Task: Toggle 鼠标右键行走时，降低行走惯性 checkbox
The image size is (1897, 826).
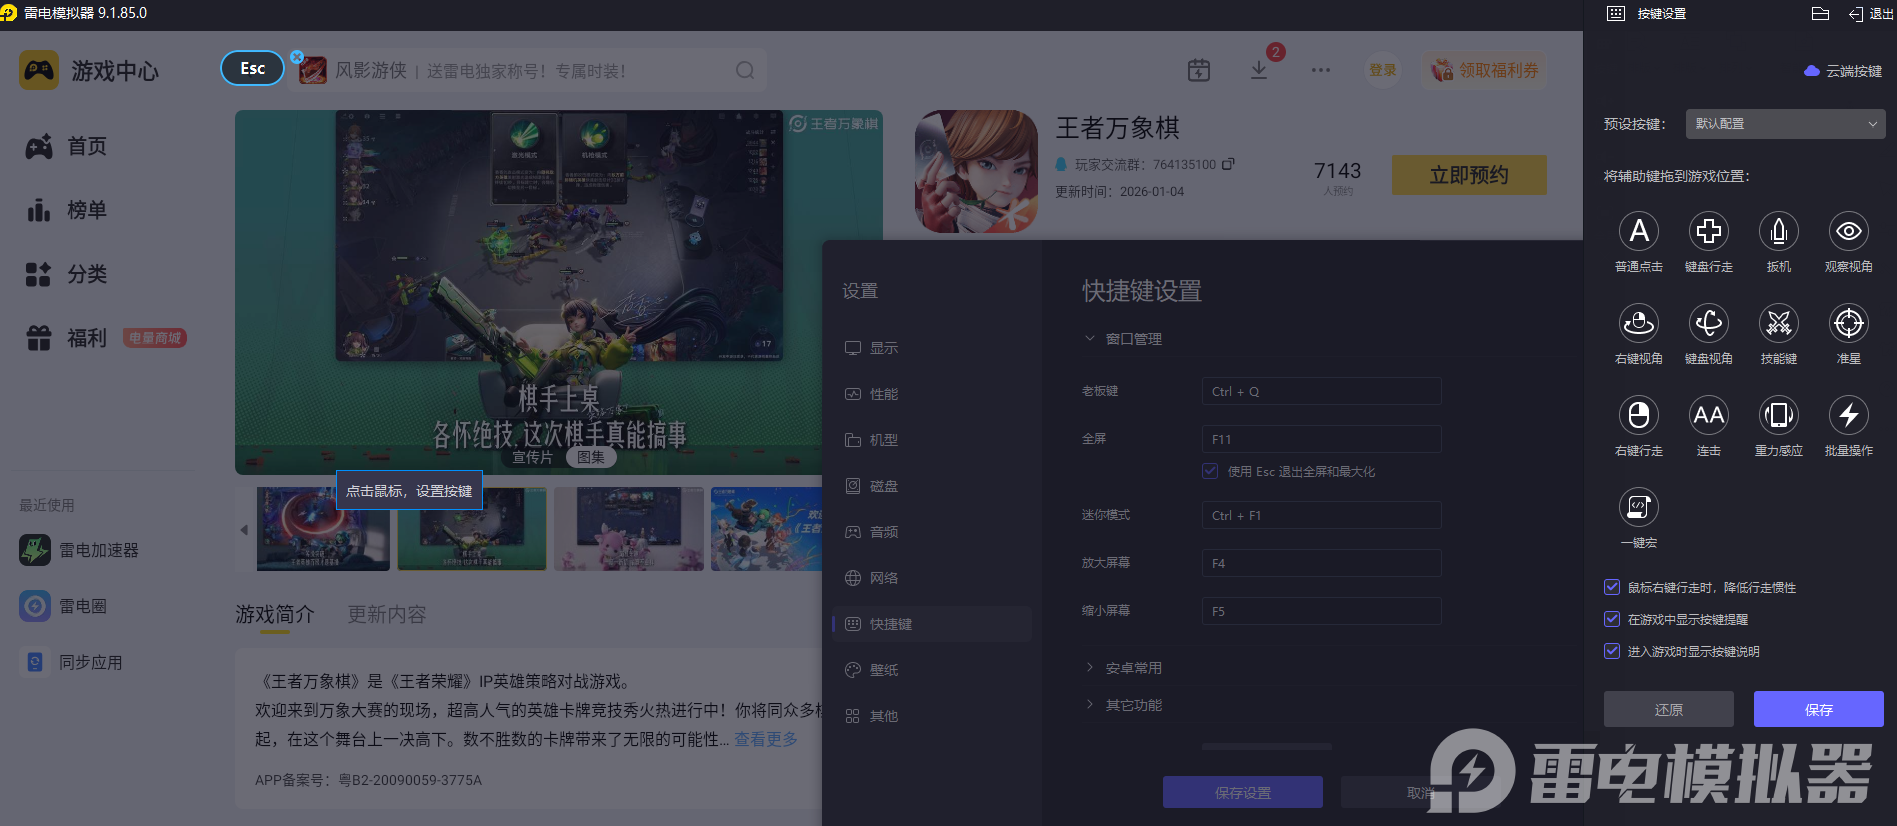Action: (x=1611, y=587)
